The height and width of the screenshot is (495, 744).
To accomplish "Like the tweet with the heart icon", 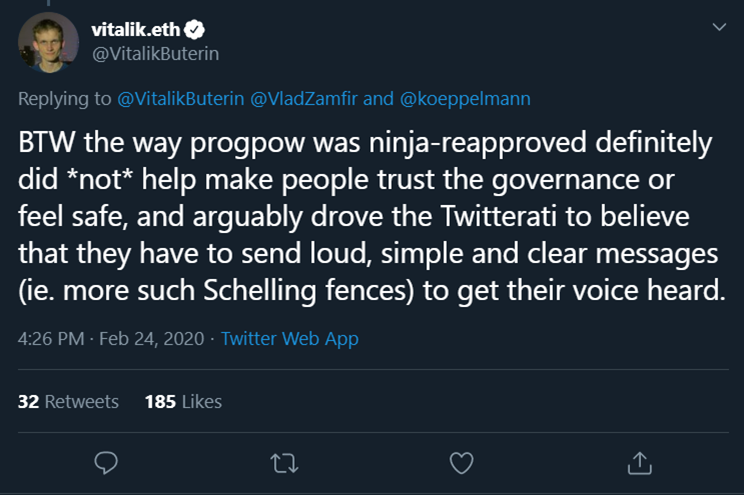I will (461, 463).
